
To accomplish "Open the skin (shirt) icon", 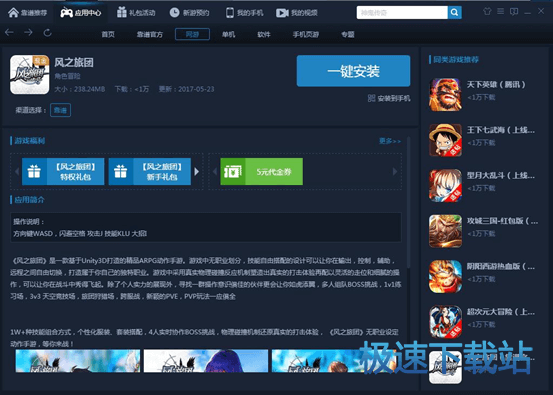I will 487,11.
